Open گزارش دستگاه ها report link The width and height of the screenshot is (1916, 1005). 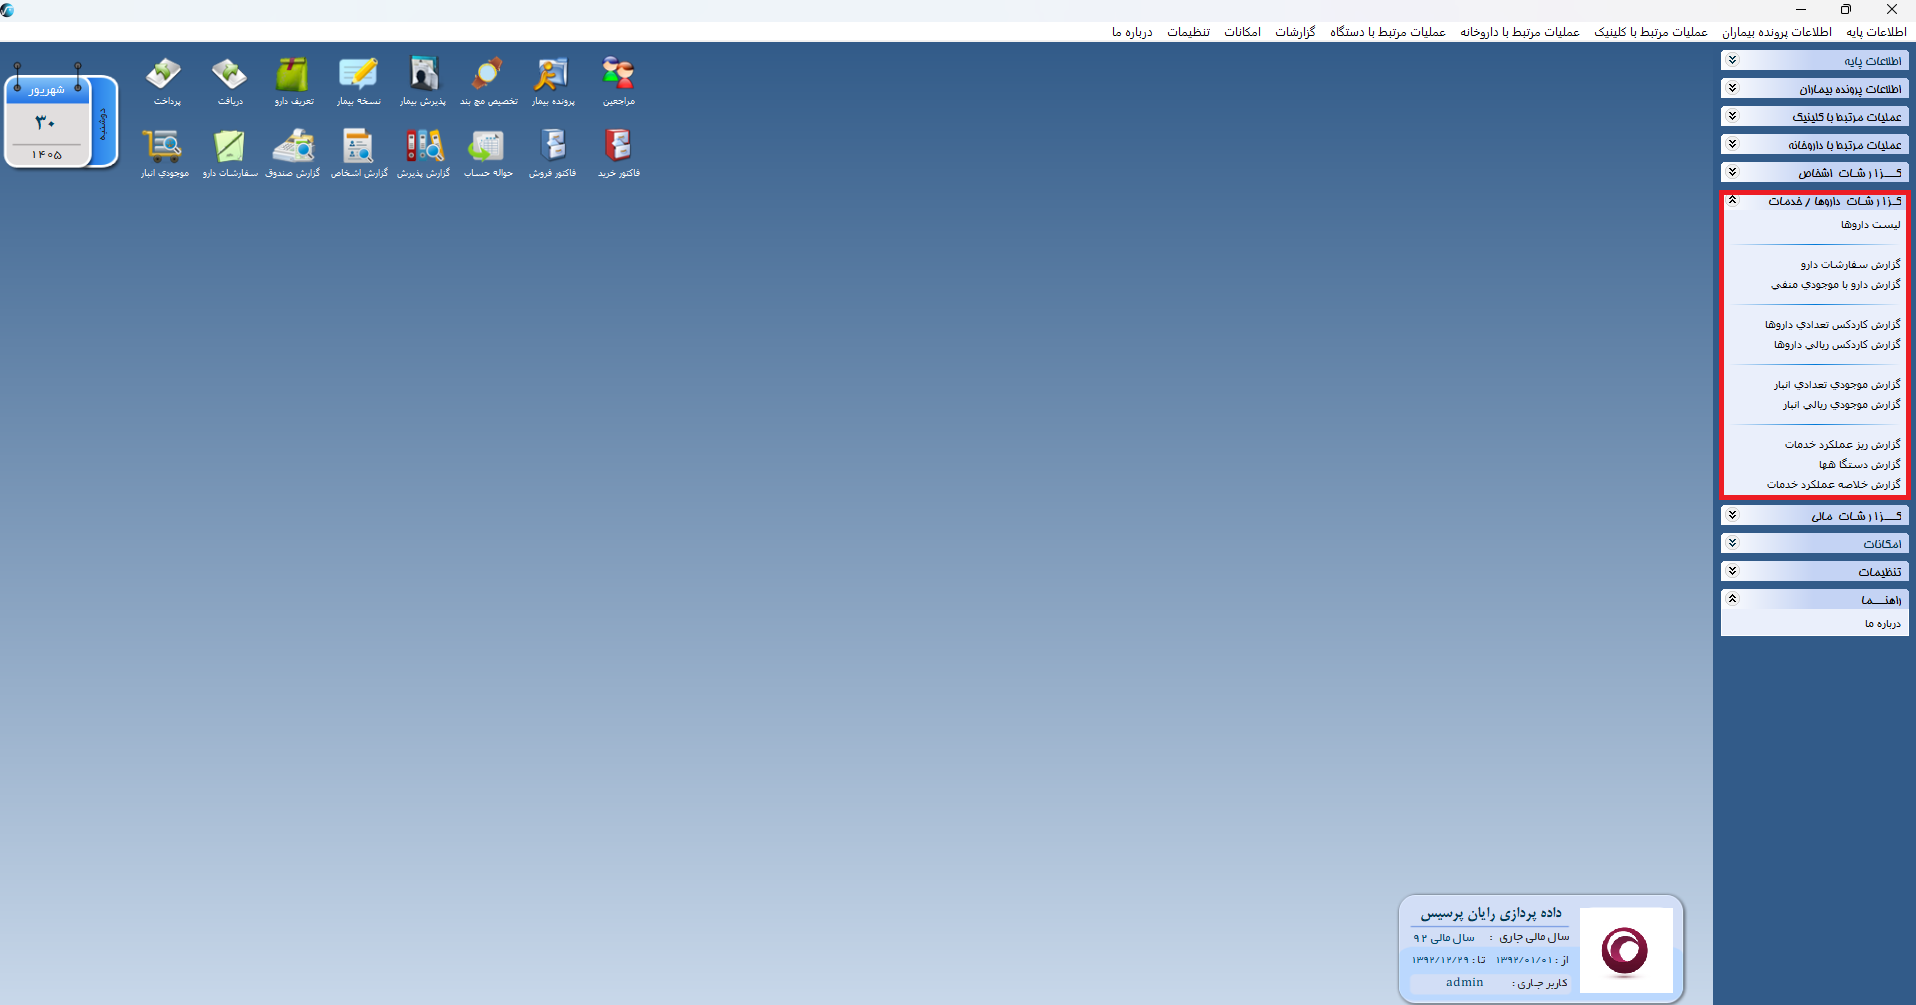1860,465
